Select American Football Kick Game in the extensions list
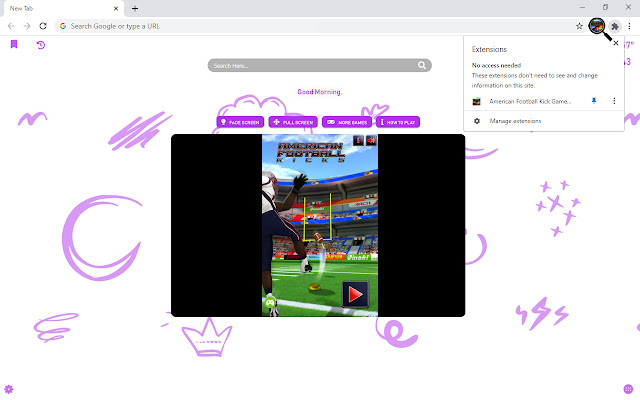 (x=530, y=101)
